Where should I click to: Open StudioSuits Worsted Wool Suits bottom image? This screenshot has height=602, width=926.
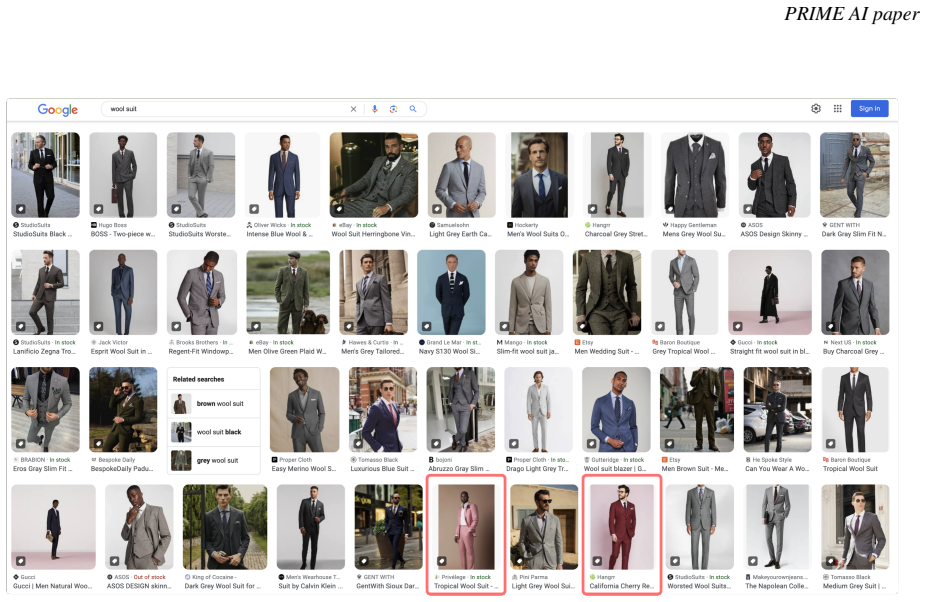pyautogui.click(x=700, y=528)
